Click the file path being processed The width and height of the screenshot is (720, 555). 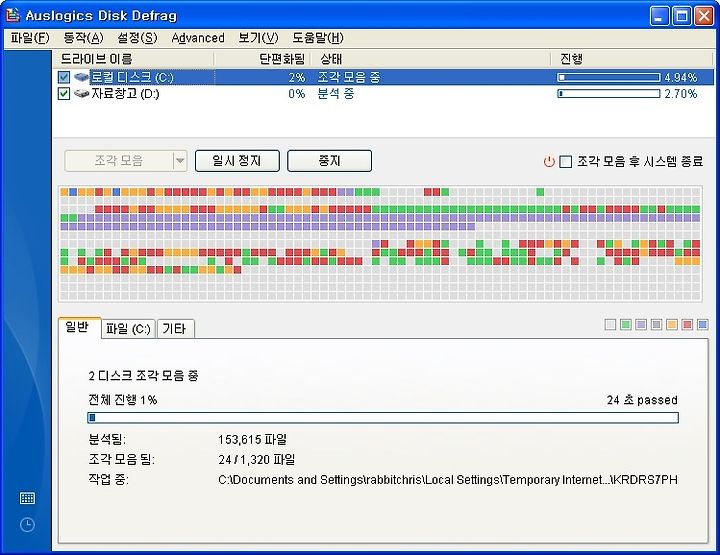pyautogui.click(x=448, y=480)
